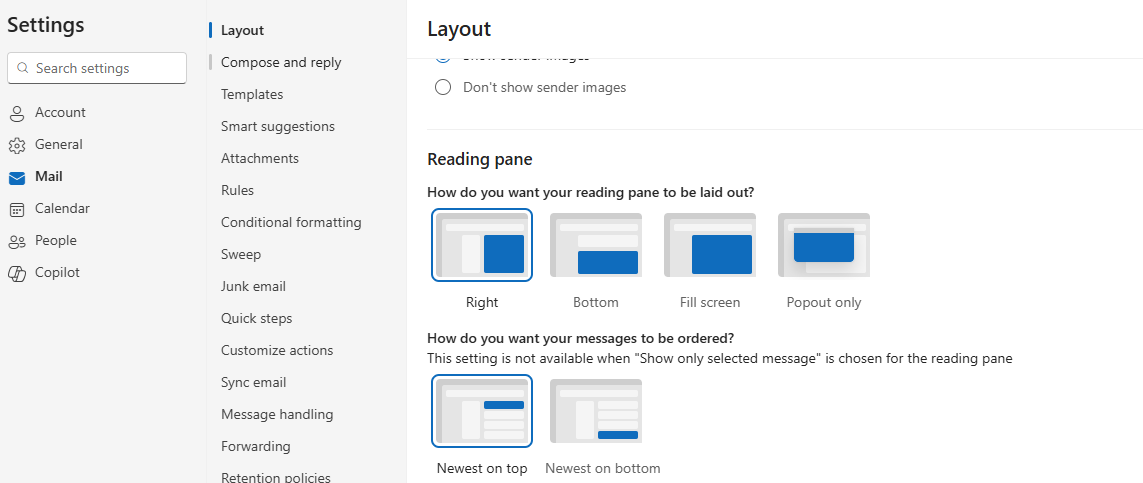Screen dimensions: 1143x483
Task: Click the Account person icon
Action: [x=17, y=113]
